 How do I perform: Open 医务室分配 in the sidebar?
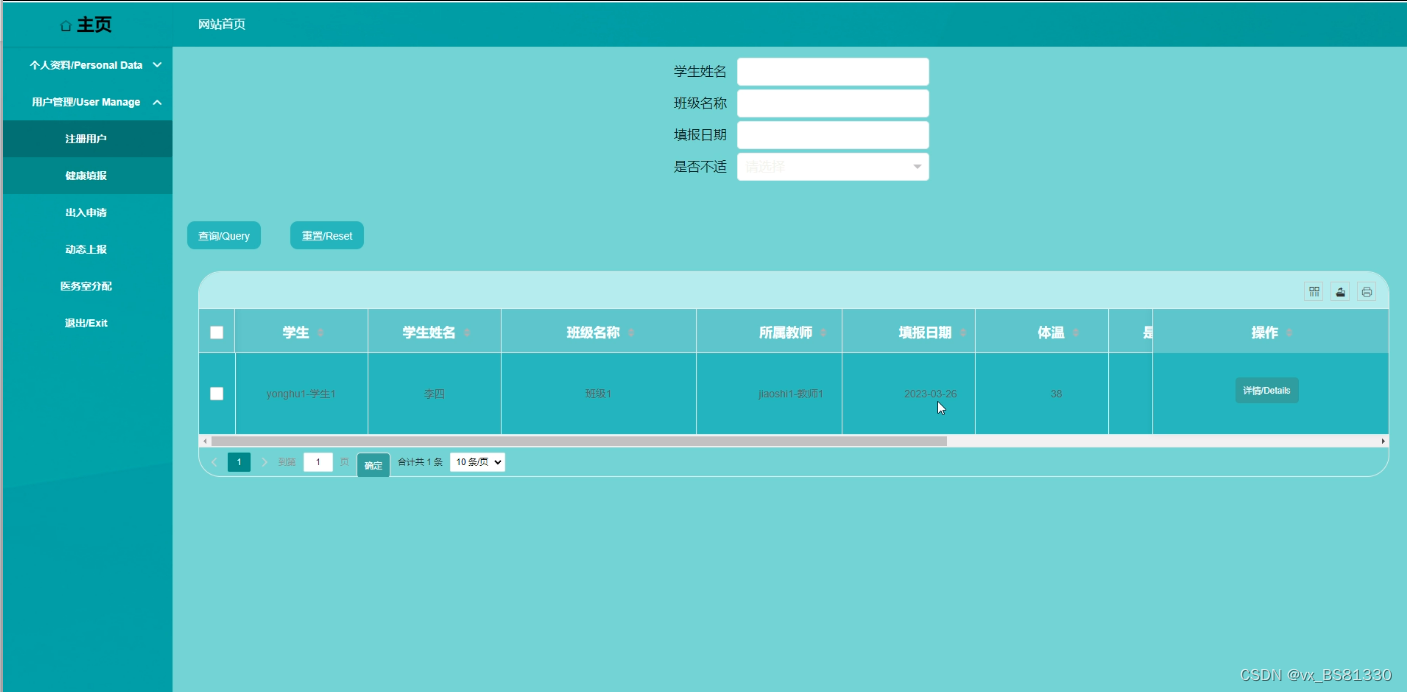click(x=86, y=286)
